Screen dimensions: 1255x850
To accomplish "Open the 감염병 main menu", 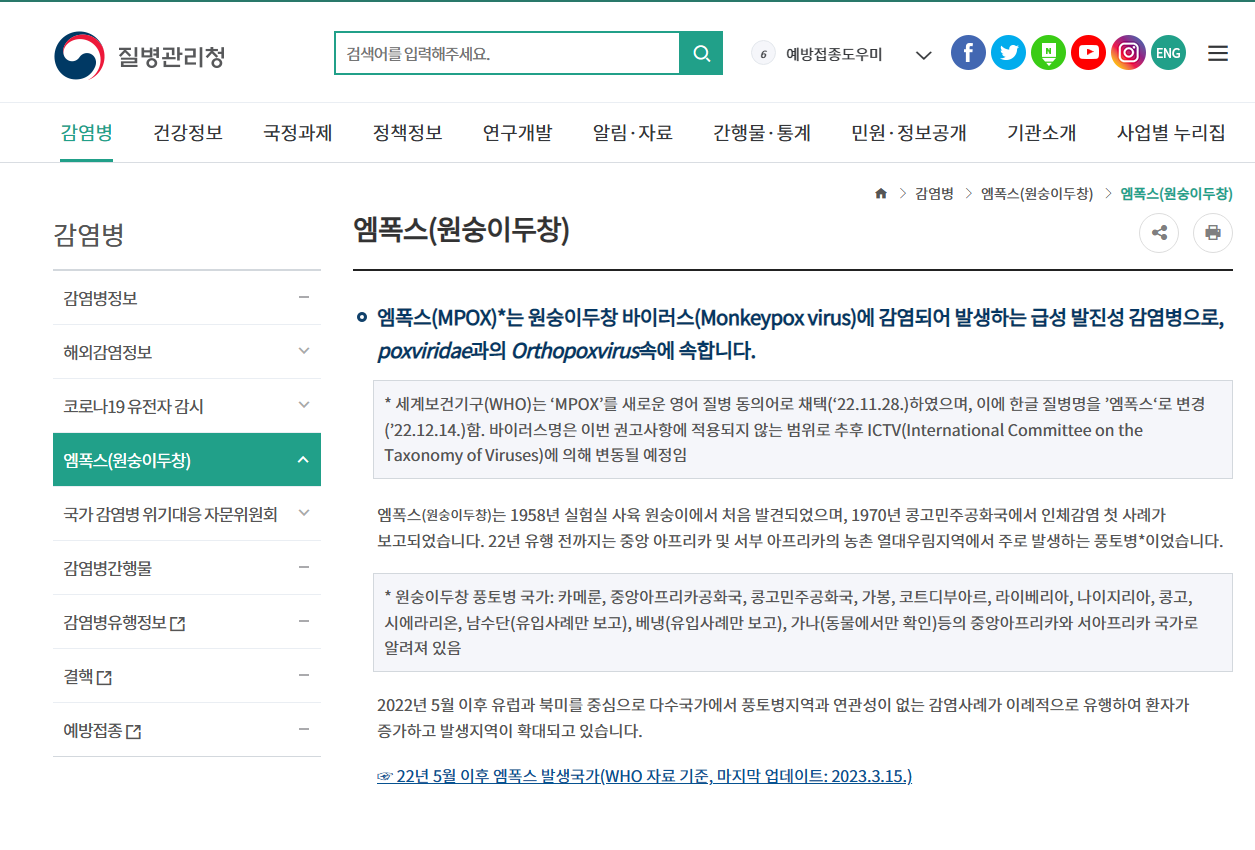I will click(x=86, y=133).
